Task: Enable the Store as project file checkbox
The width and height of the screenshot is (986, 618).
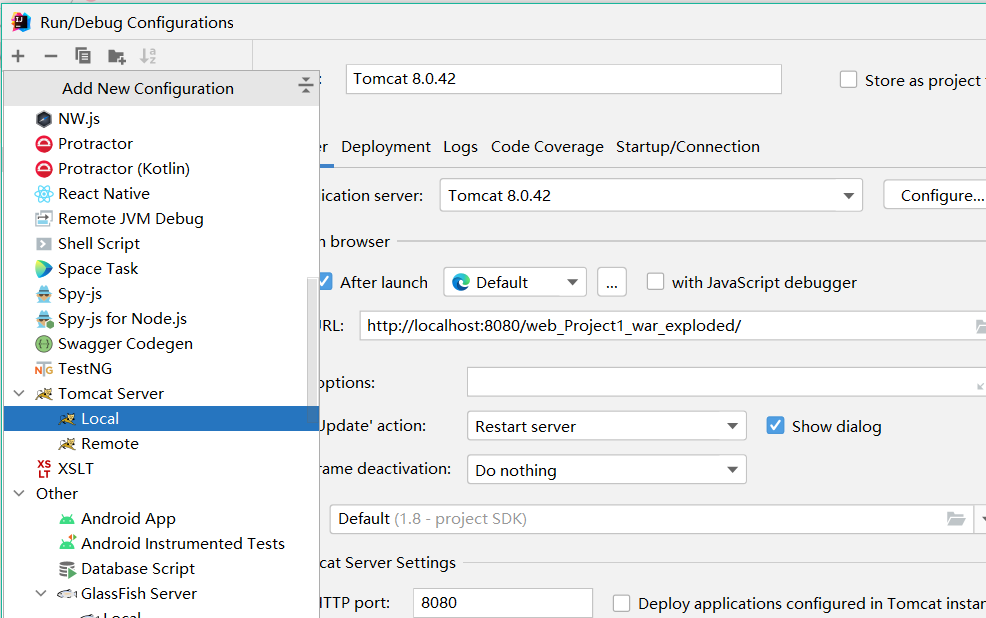Action: click(x=849, y=80)
